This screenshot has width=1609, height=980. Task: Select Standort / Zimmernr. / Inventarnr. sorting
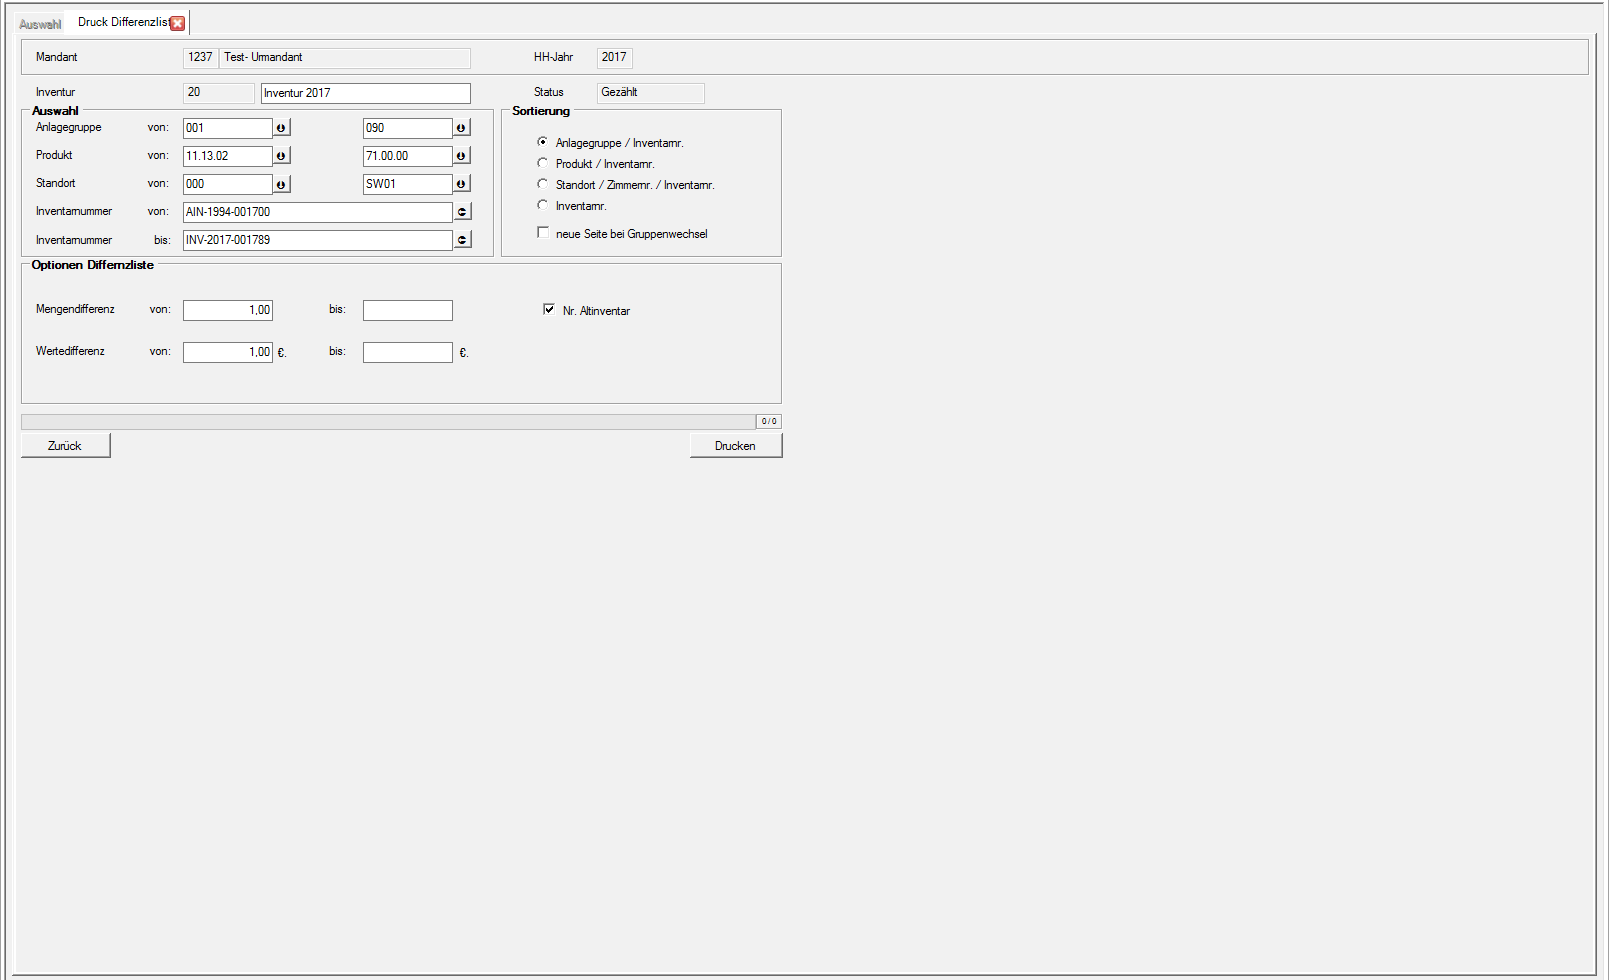pos(543,184)
